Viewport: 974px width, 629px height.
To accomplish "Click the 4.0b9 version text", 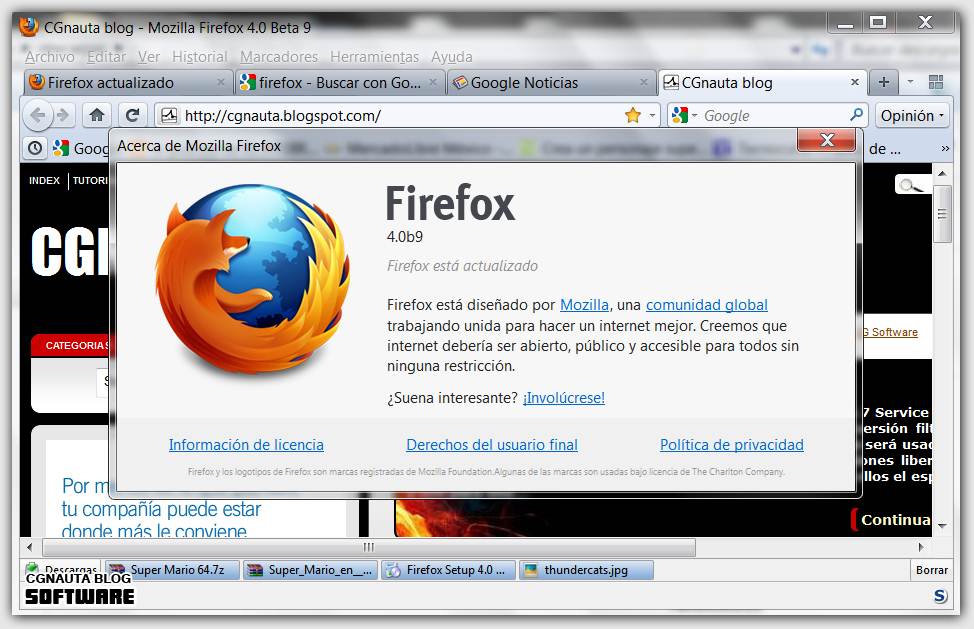I will pos(404,237).
